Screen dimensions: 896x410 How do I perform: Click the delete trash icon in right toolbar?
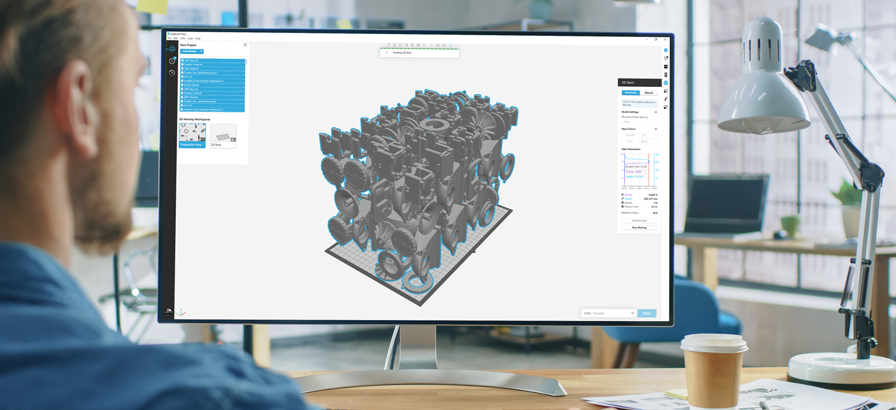(666, 75)
